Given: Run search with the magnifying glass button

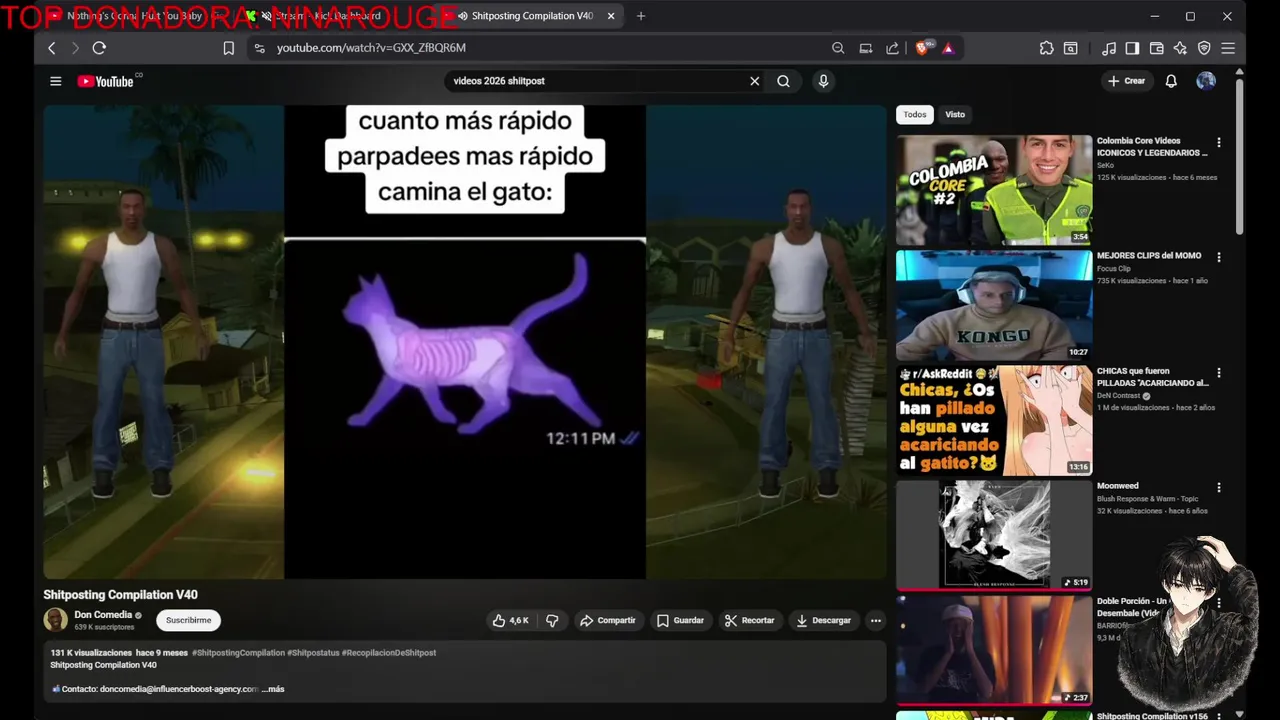Looking at the screenshot, I should pos(784,81).
